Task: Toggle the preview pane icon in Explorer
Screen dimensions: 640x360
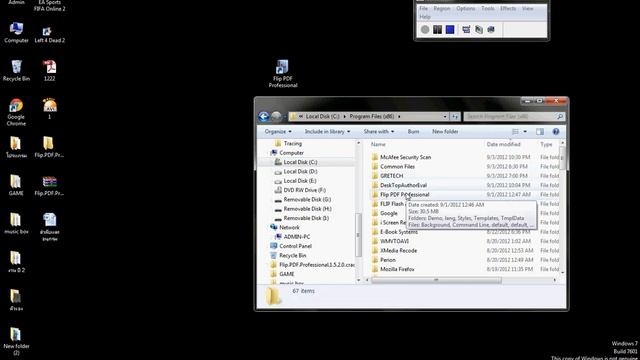Action: coord(540,131)
